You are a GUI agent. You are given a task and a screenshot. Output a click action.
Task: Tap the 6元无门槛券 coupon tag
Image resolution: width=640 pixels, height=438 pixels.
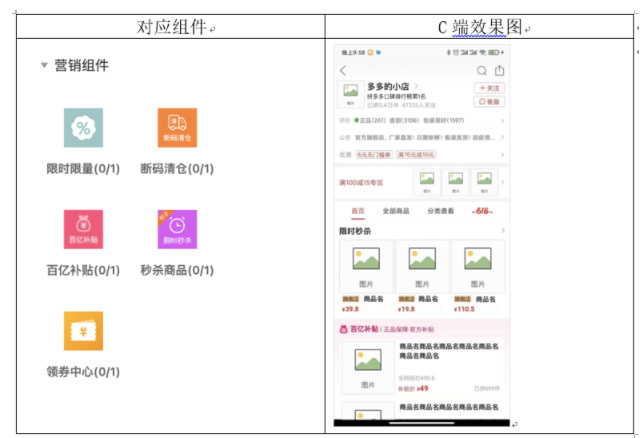pos(374,155)
